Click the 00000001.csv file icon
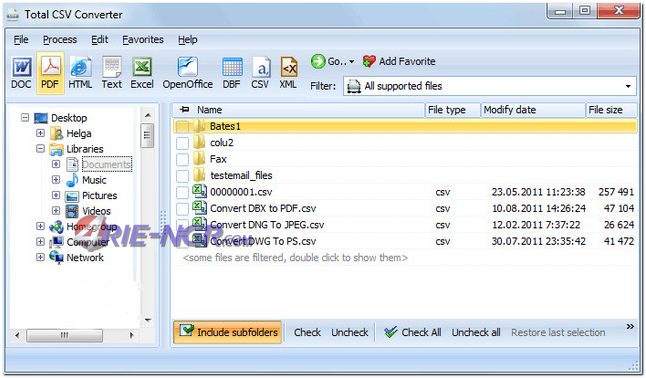Image resolution: width=646 pixels, height=378 pixels. (x=199, y=191)
